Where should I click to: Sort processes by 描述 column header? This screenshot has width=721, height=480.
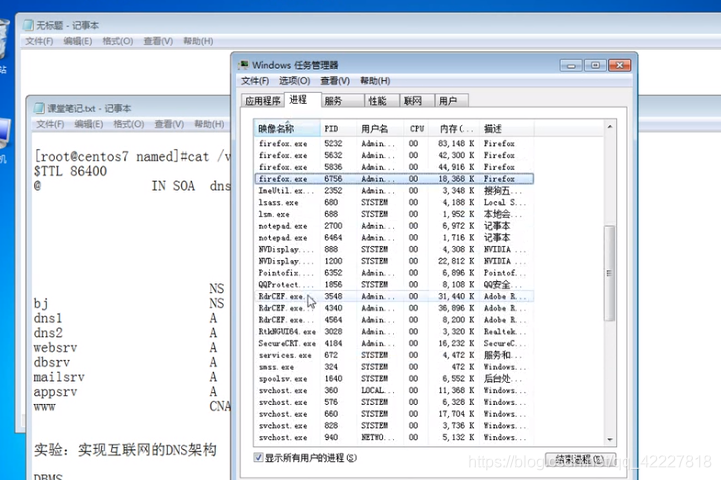pyautogui.click(x=507, y=129)
